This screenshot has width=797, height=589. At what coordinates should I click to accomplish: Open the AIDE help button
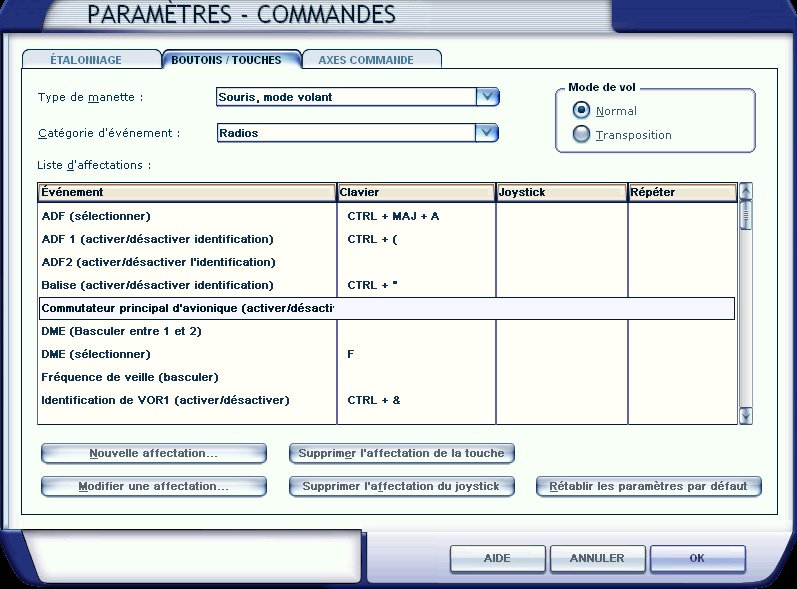coord(498,559)
